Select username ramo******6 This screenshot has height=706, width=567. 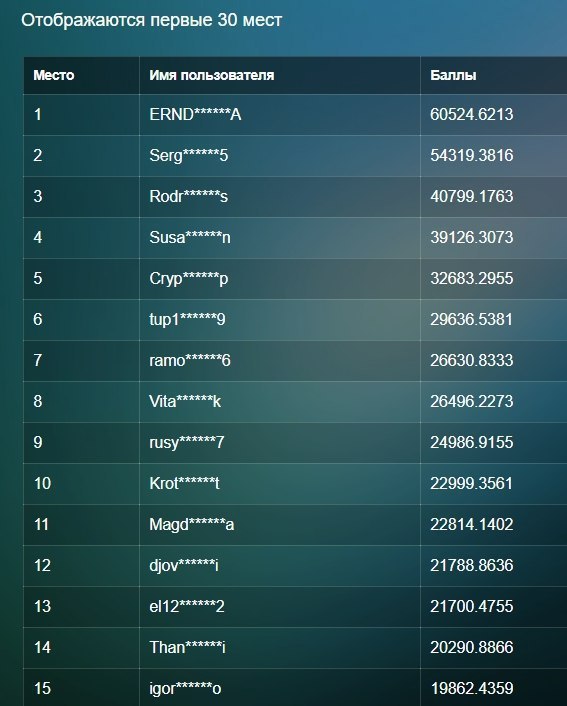click(x=190, y=360)
